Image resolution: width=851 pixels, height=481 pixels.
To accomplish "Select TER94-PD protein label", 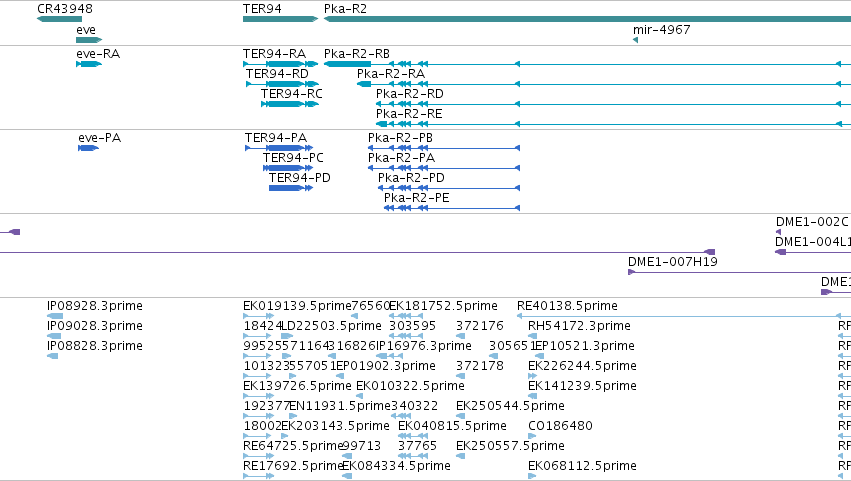I will (300, 178).
